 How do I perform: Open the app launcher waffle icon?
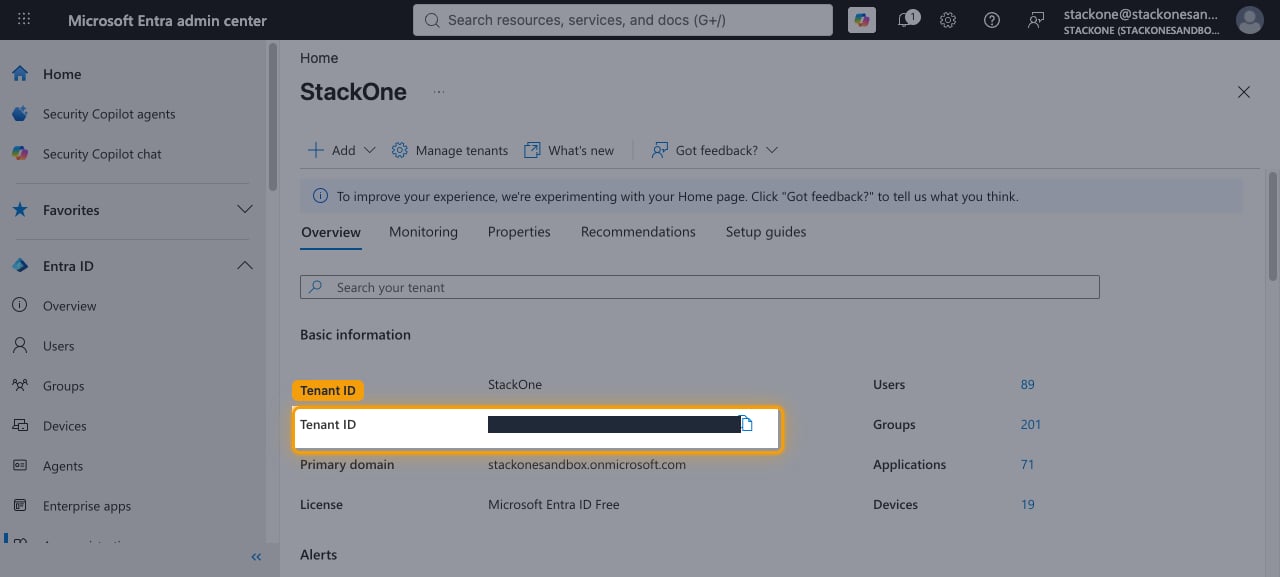[x=24, y=20]
